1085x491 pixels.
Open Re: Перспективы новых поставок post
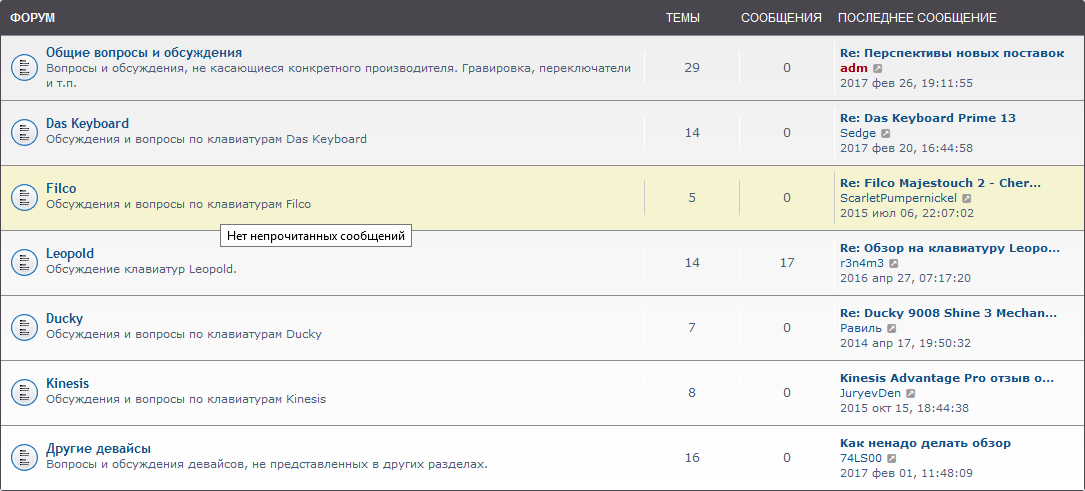pyautogui.click(x=951, y=53)
